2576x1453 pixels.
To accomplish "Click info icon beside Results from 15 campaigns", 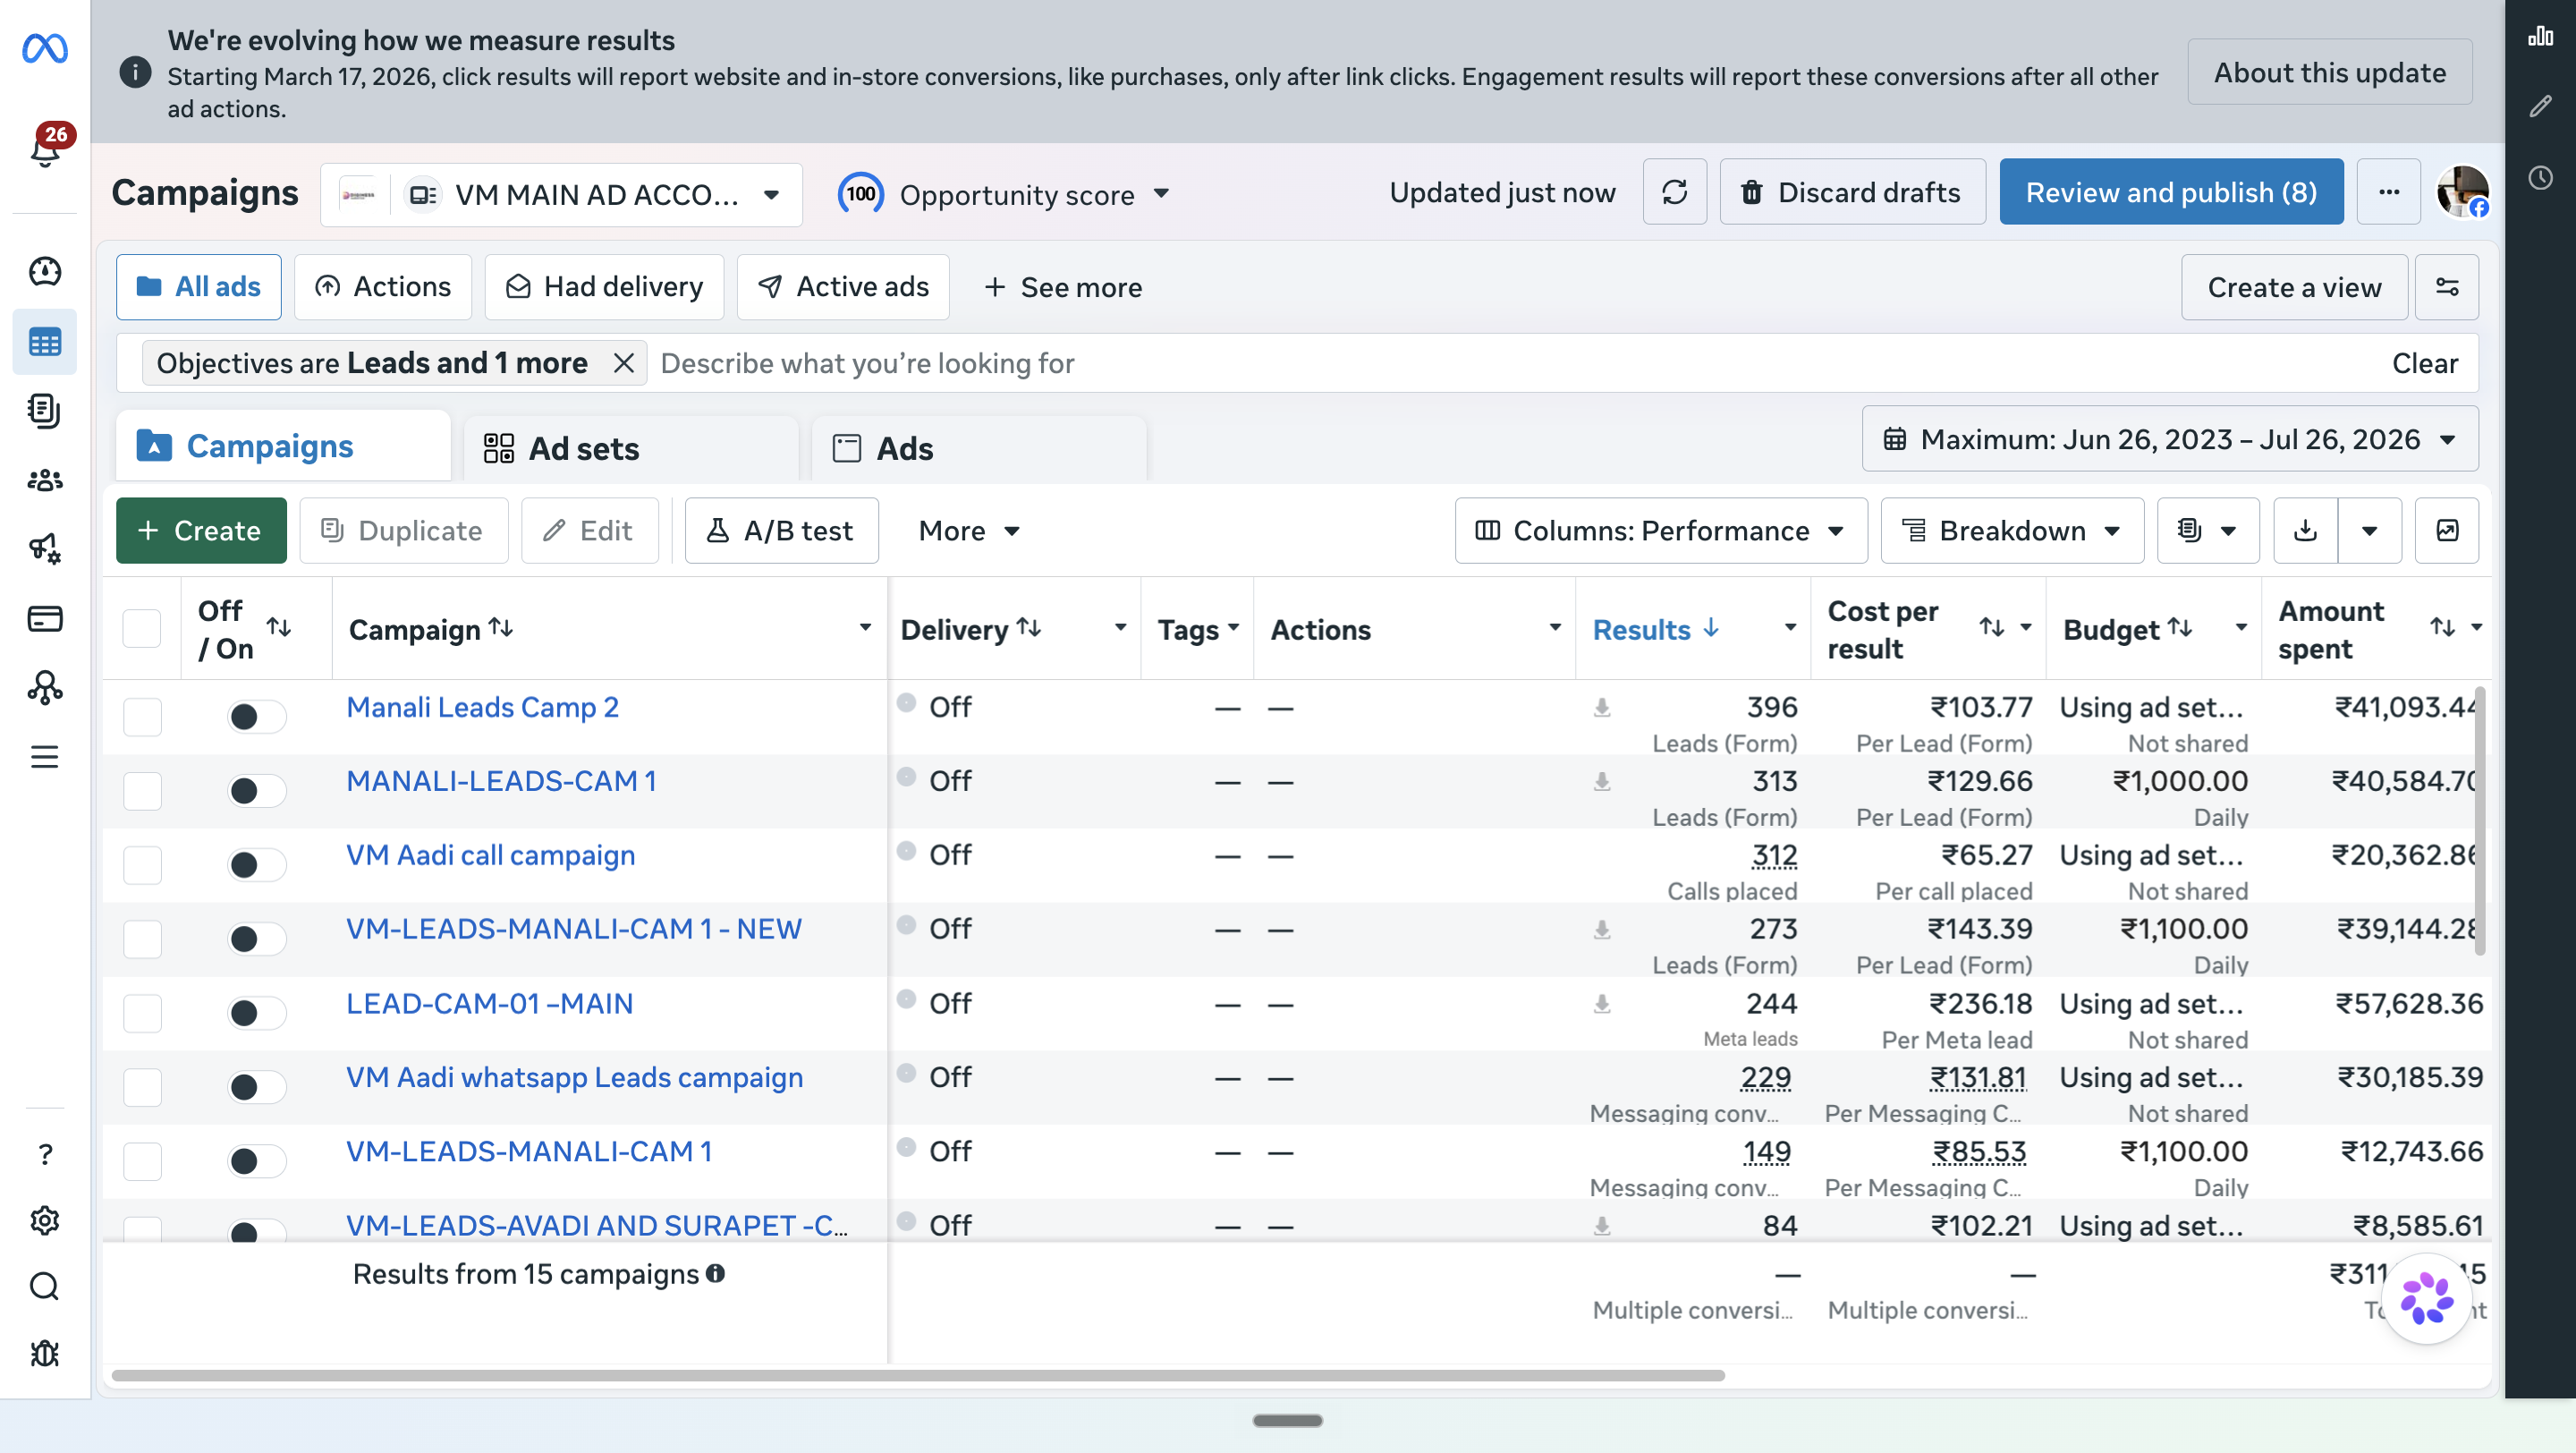I will 715,1273.
